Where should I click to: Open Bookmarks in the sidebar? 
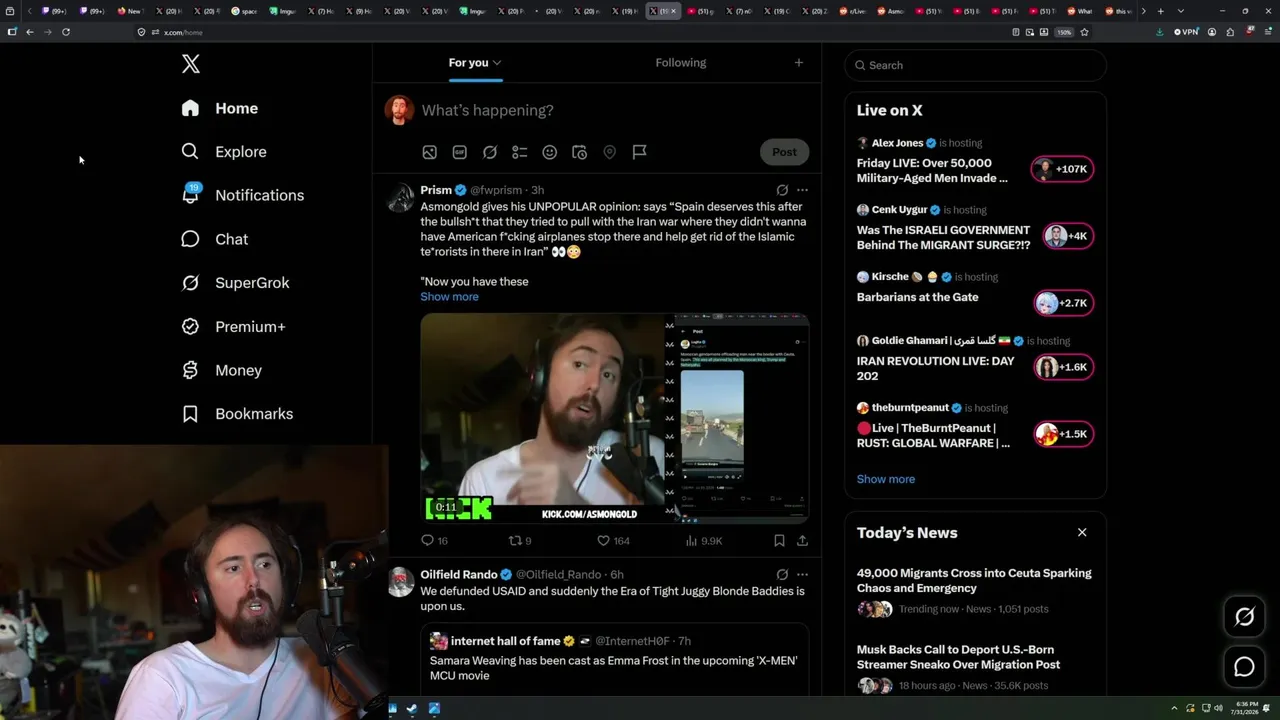coord(237,414)
